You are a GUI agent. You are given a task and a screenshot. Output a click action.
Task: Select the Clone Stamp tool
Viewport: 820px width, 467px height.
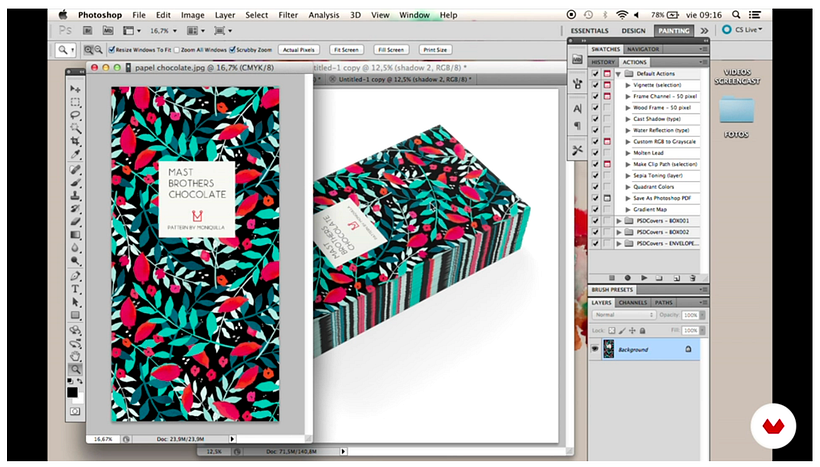pos(75,196)
